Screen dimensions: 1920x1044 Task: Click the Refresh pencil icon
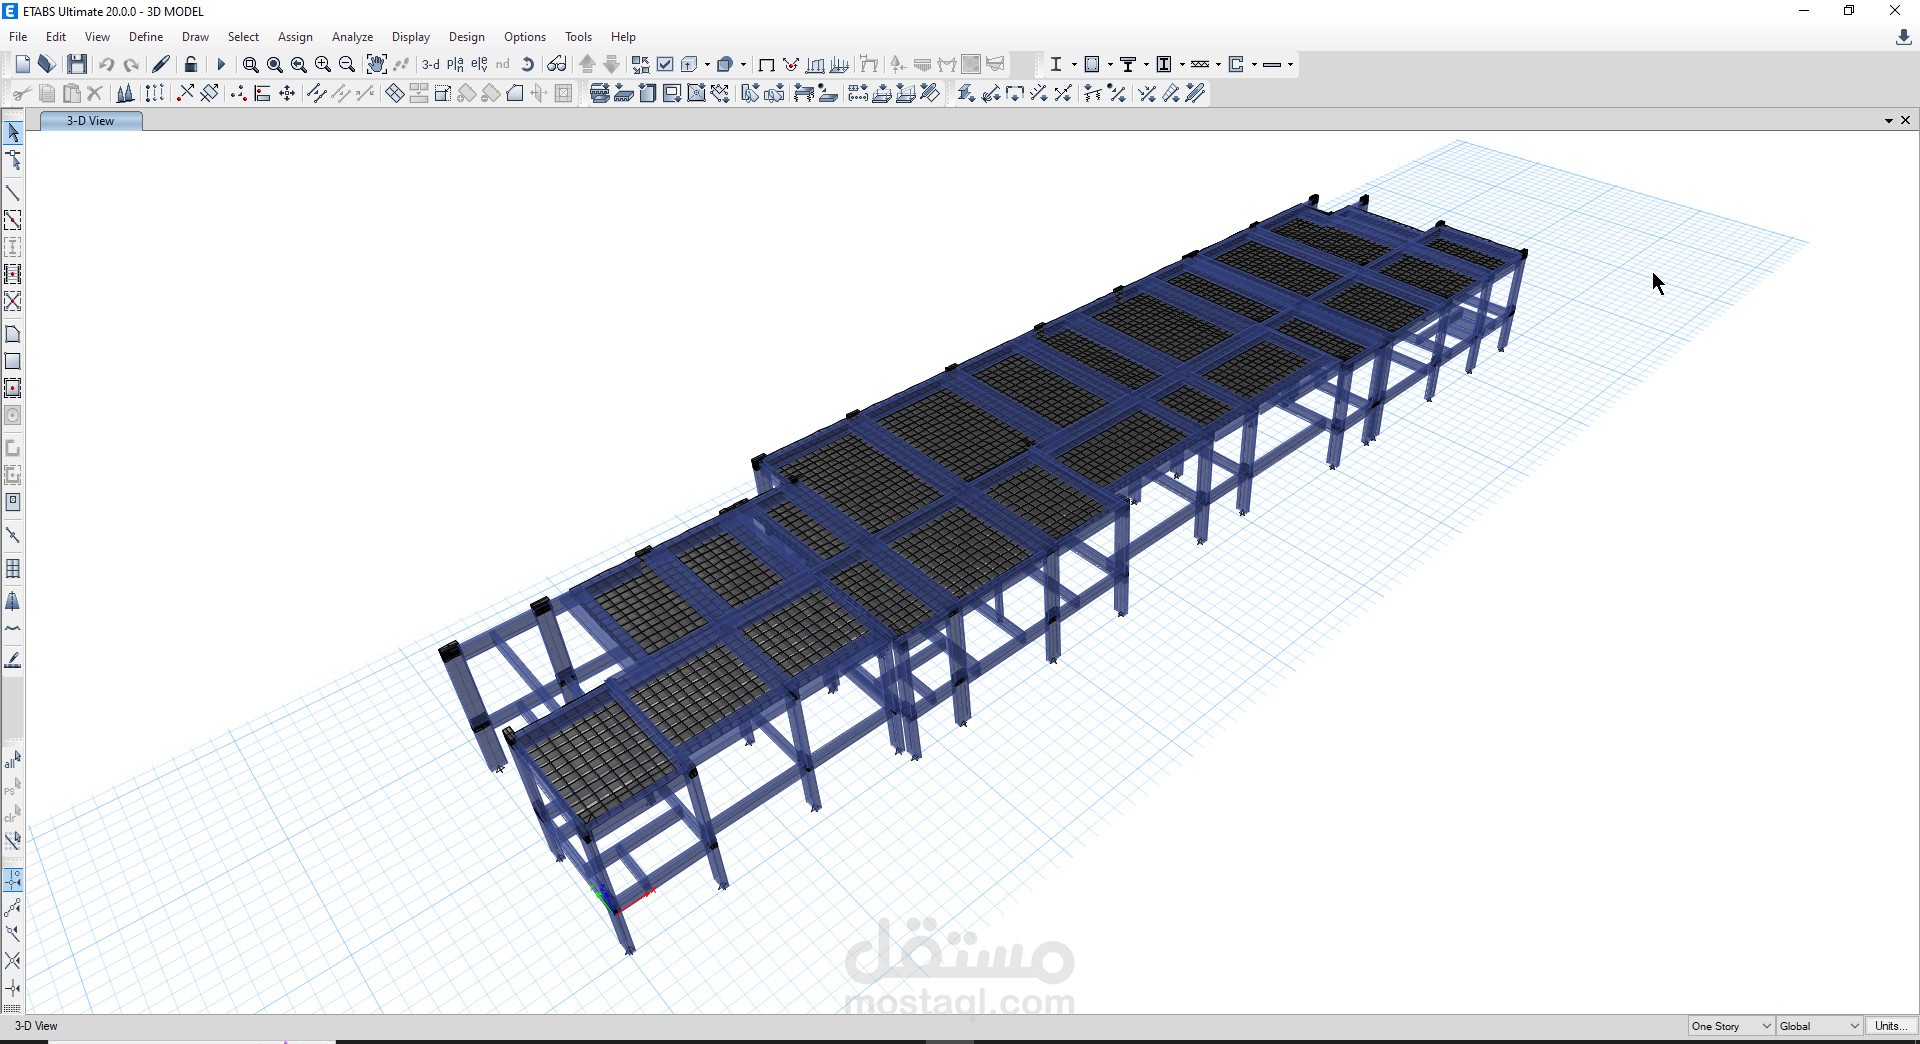pyautogui.click(x=160, y=64)
